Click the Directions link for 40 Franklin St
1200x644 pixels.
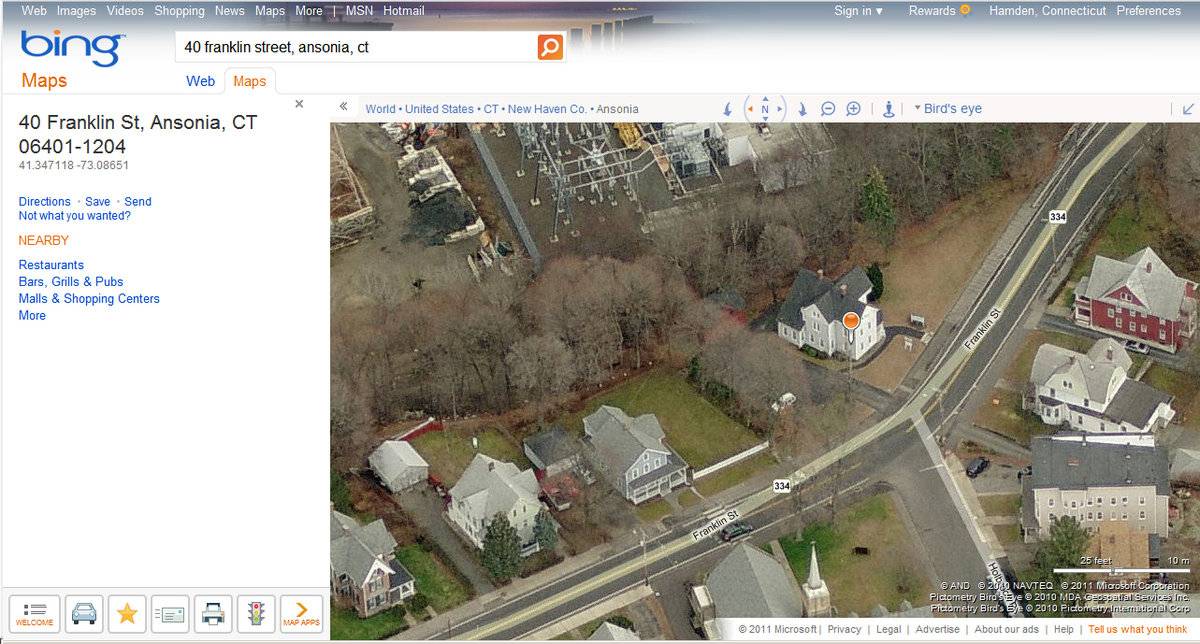(x=44, y=201)
